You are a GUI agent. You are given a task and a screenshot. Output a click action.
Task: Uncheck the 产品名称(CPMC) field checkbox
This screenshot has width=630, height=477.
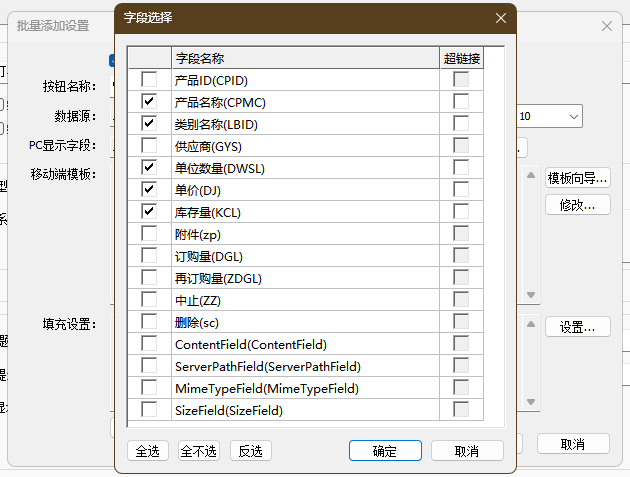coord(149,101)
